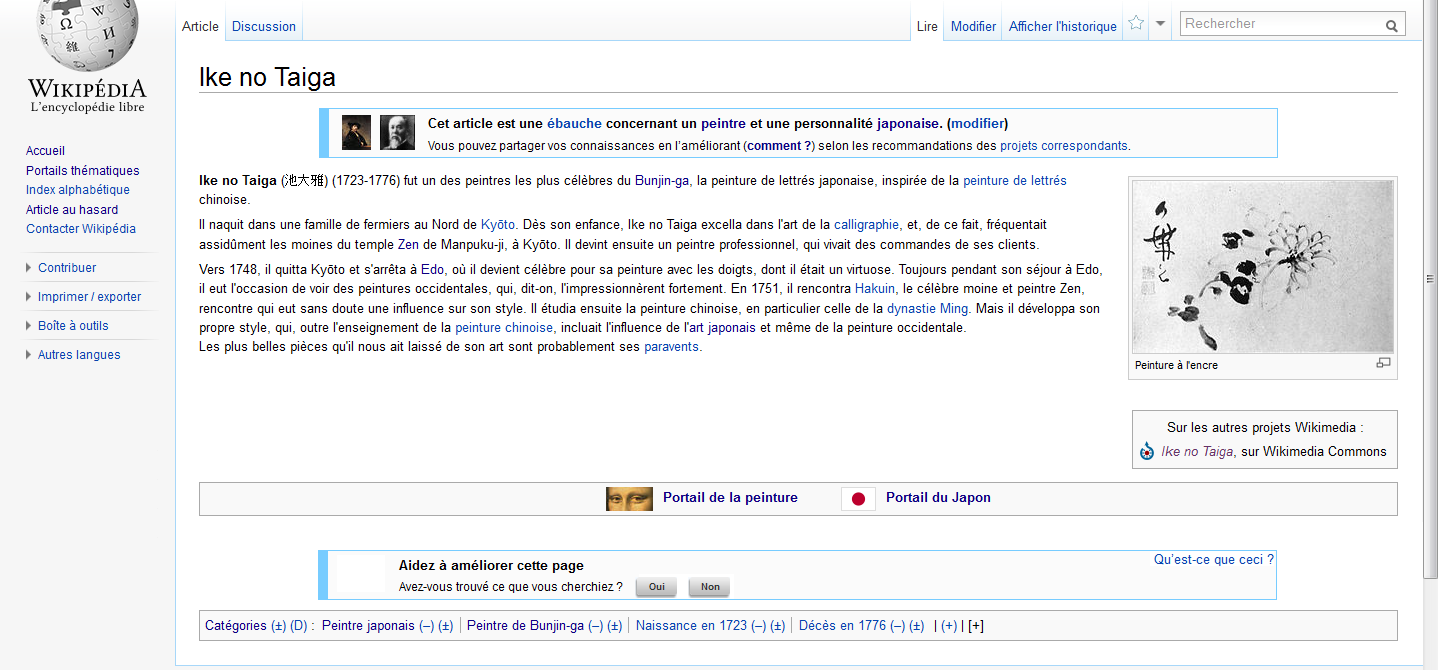The height and width of the screenshot is (670, 1438).
Task: Open Article au hasard link
Action: 72,210
